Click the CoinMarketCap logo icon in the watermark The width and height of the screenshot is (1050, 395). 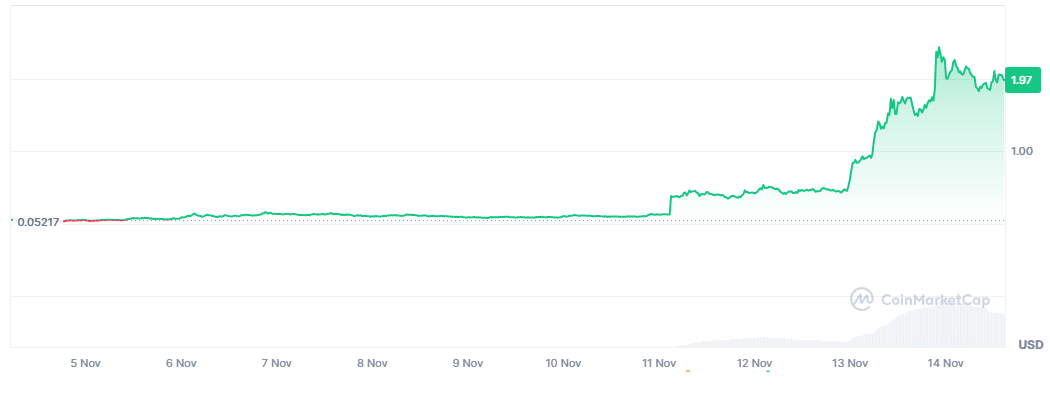point(861,299)
